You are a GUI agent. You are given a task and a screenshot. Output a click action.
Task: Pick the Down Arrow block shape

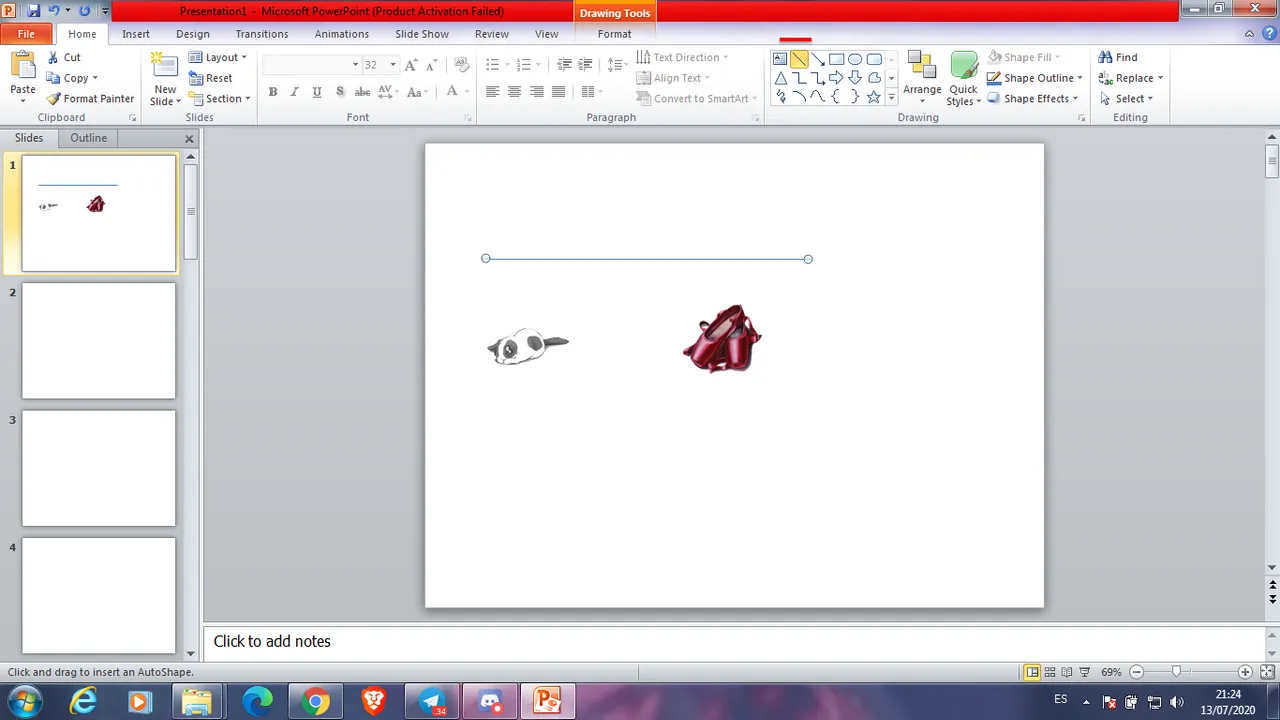point(855,78)
